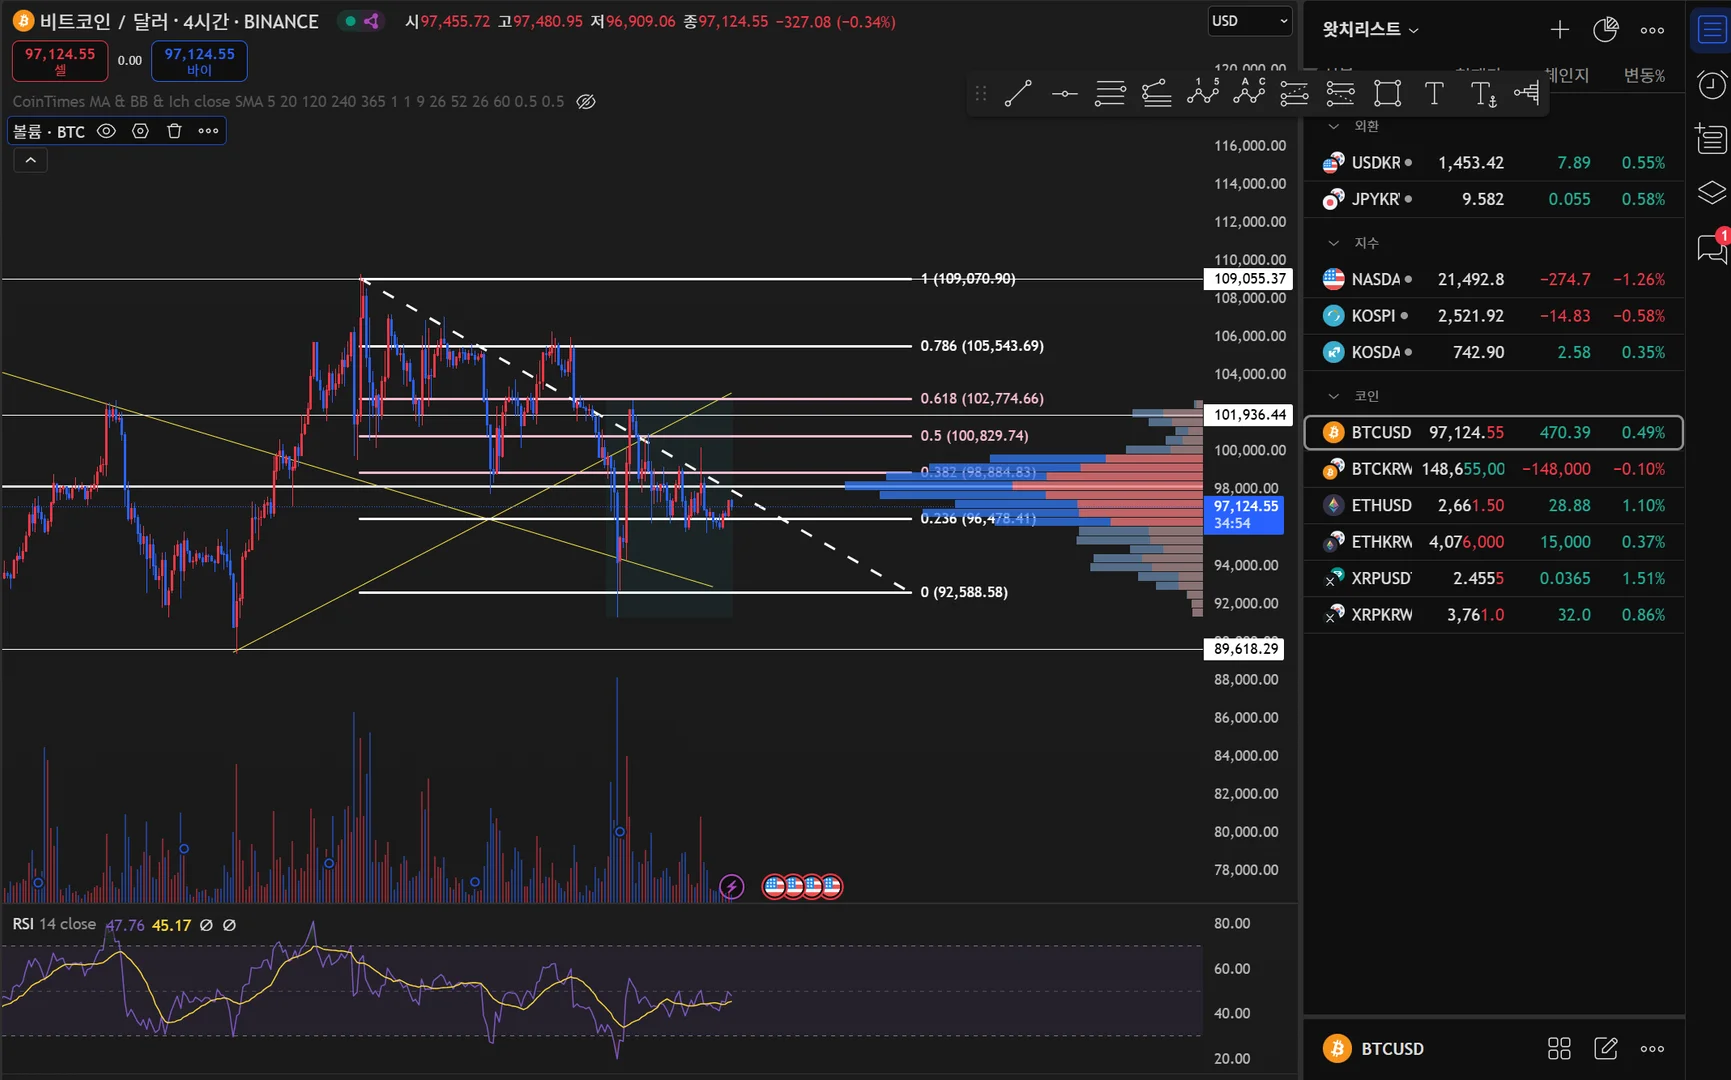Select the BTCUSD row in watchlist
Viewport: 1731px width, 1080px height.
[1494, 432]
